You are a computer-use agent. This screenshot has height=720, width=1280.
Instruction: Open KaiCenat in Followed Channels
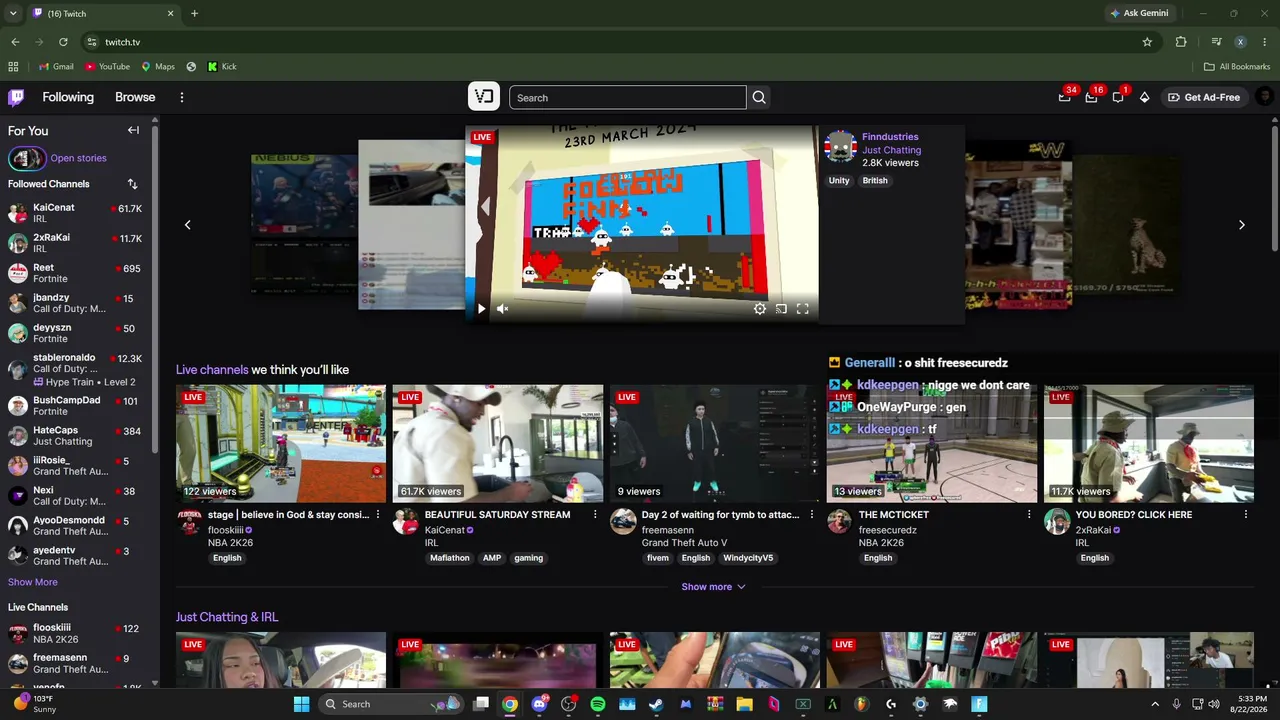75,213
